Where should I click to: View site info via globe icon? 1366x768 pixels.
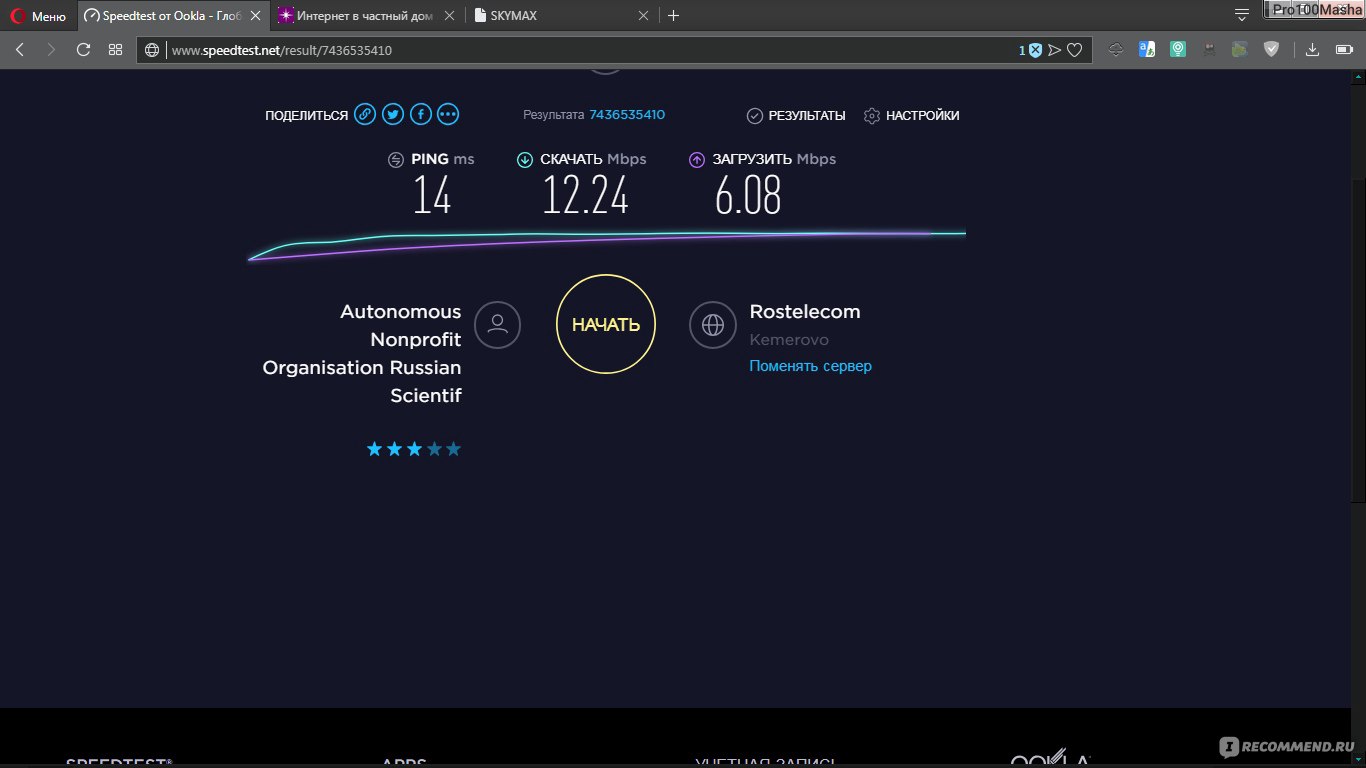point(153,50)
